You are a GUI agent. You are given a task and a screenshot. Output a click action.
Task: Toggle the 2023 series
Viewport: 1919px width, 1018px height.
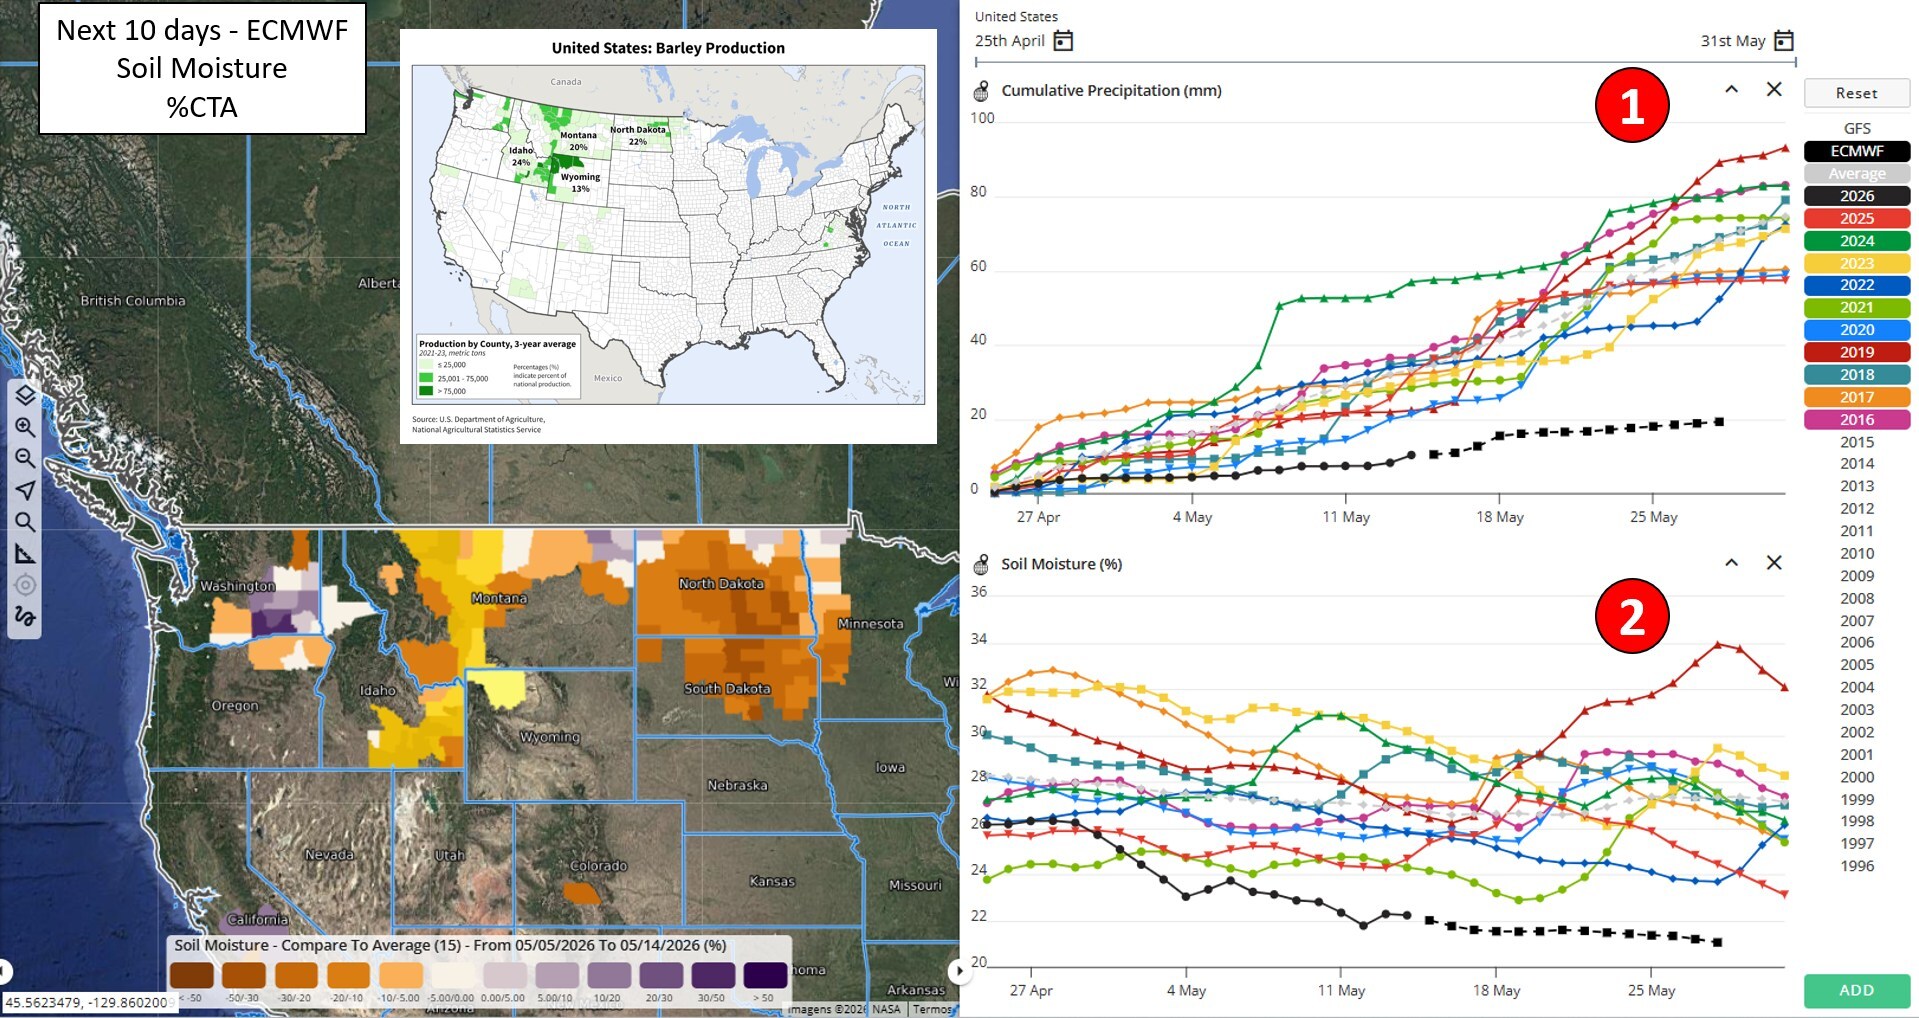(1857, 263)
